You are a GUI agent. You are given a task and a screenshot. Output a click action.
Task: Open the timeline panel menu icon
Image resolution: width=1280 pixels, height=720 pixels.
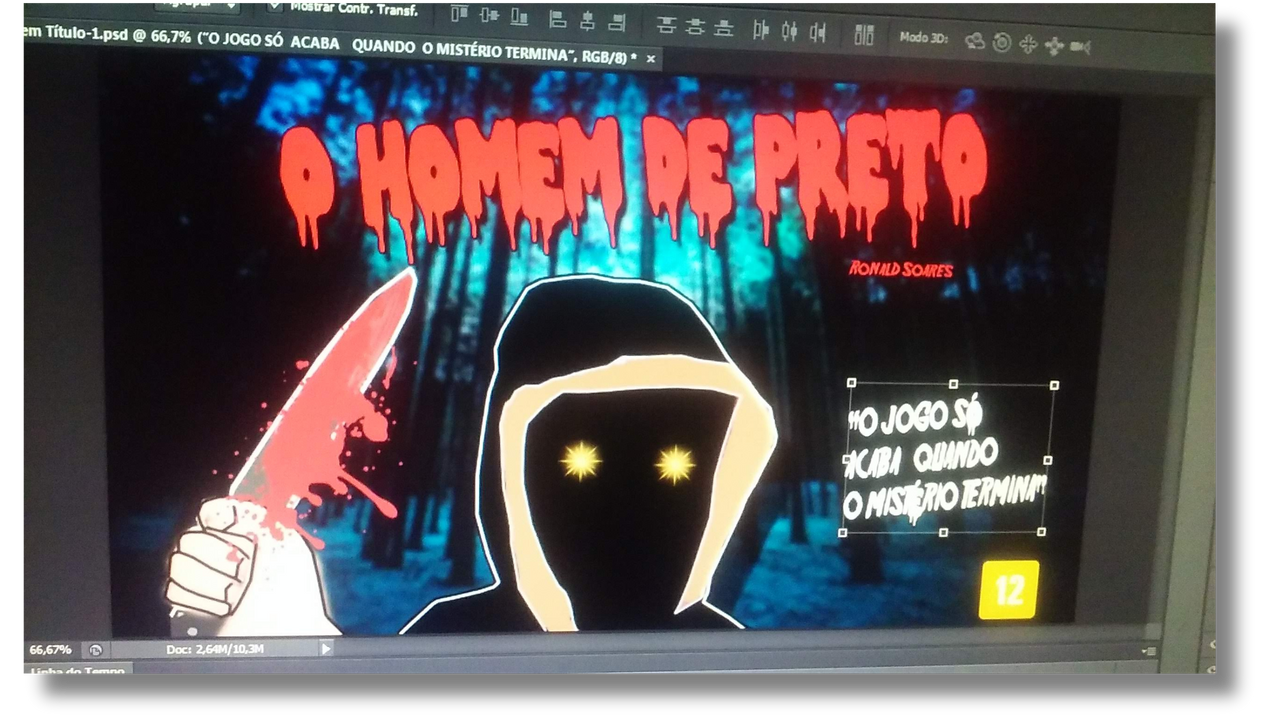(1149, 651)
